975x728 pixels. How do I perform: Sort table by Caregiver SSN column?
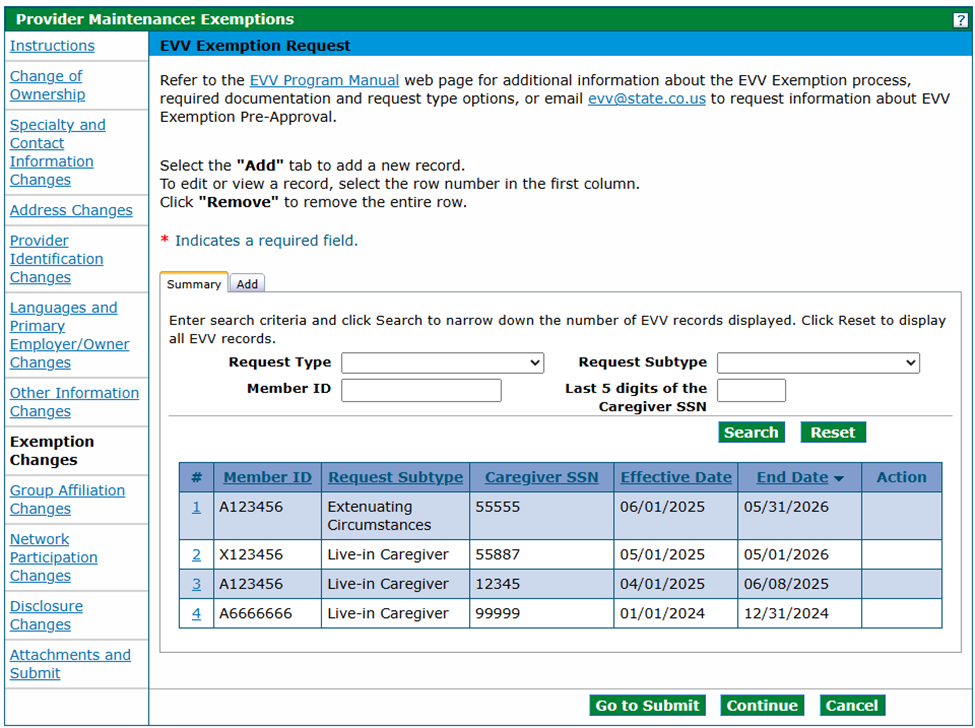pyautogui.click(x=542, y=477)
